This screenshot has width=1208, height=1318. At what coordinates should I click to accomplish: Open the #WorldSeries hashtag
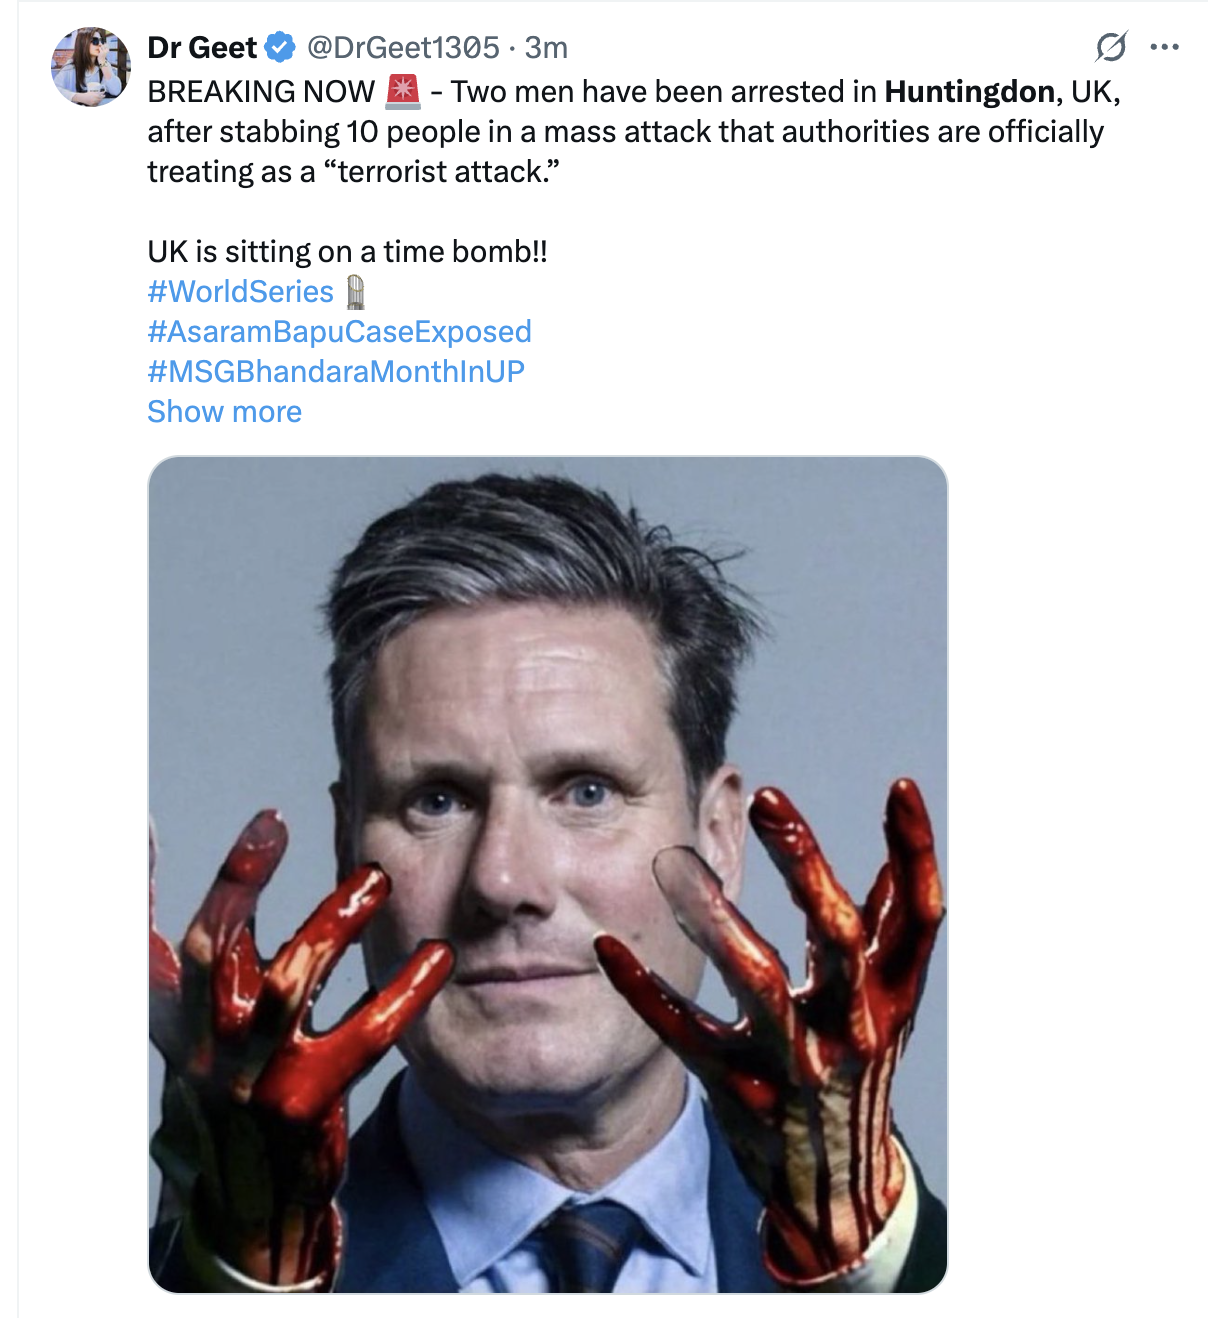point(240,292)
